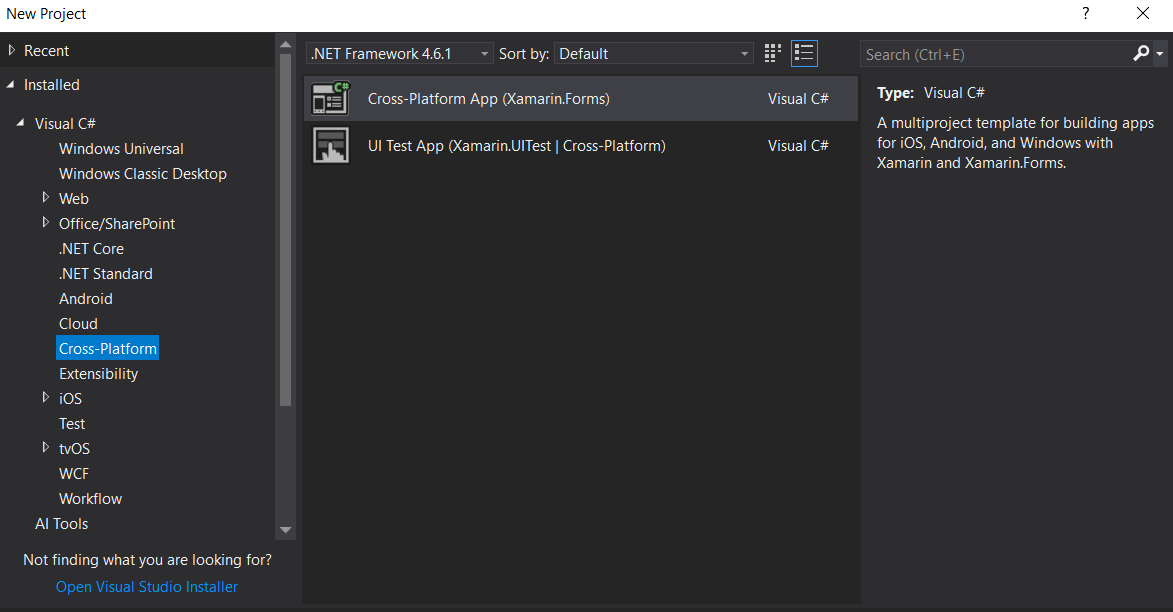The width and height of the screenshot is (1173, 612).
Task: Expand the Web tree node
Action: [46, 198]
